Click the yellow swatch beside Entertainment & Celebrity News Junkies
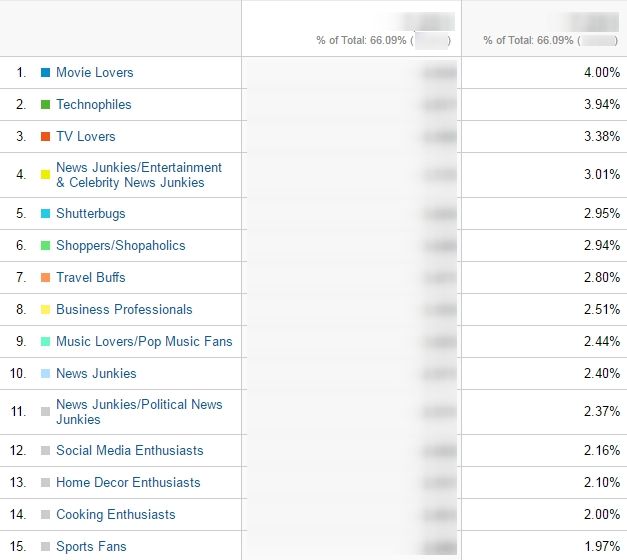This screenshot has height=560, width=627. point(45,175)
